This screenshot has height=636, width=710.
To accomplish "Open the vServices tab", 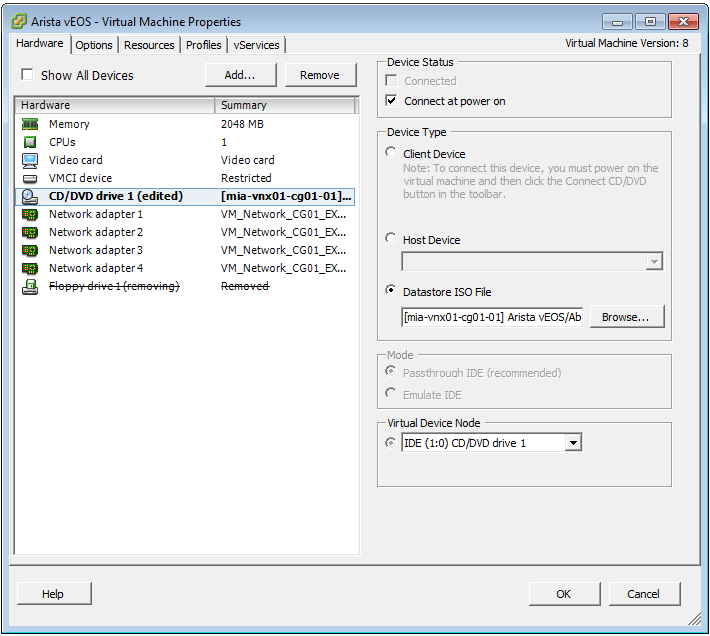I will tap(256, 45).
